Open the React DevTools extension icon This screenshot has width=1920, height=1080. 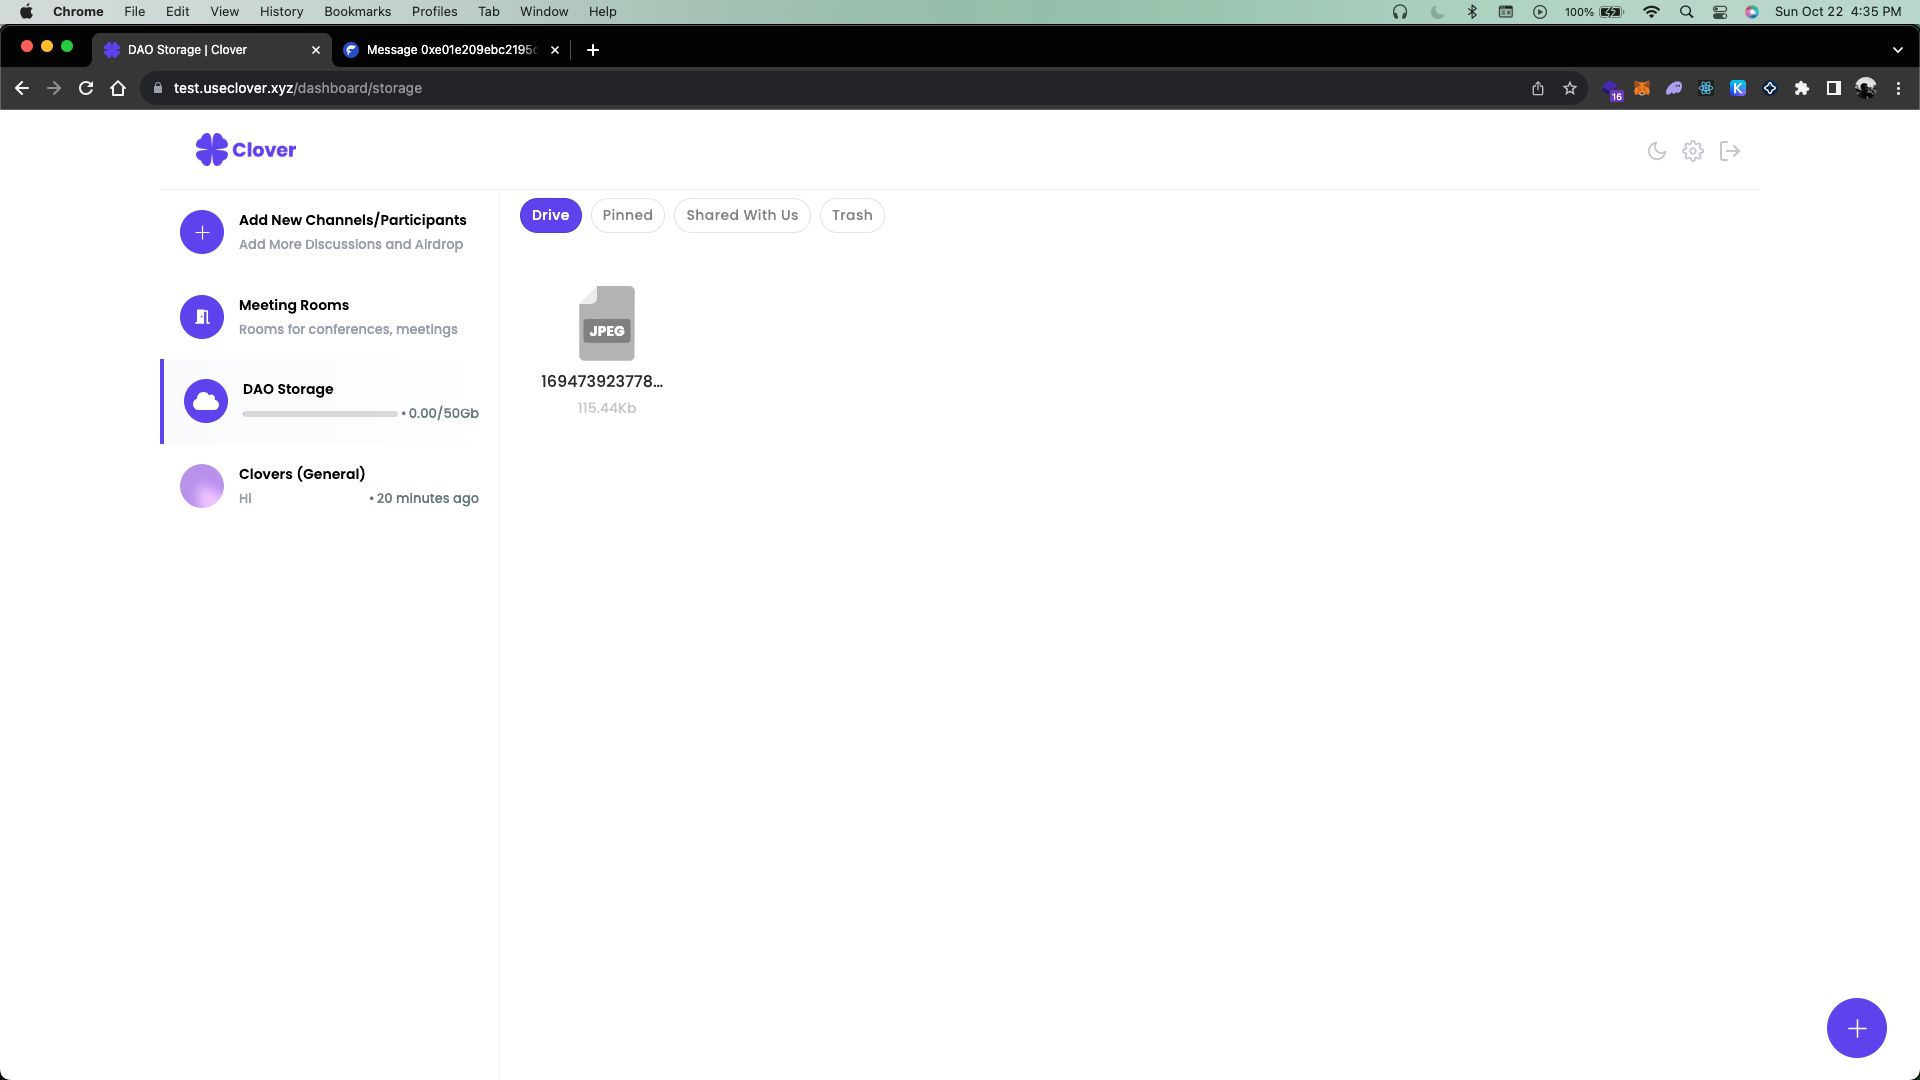coord(1706,88)
